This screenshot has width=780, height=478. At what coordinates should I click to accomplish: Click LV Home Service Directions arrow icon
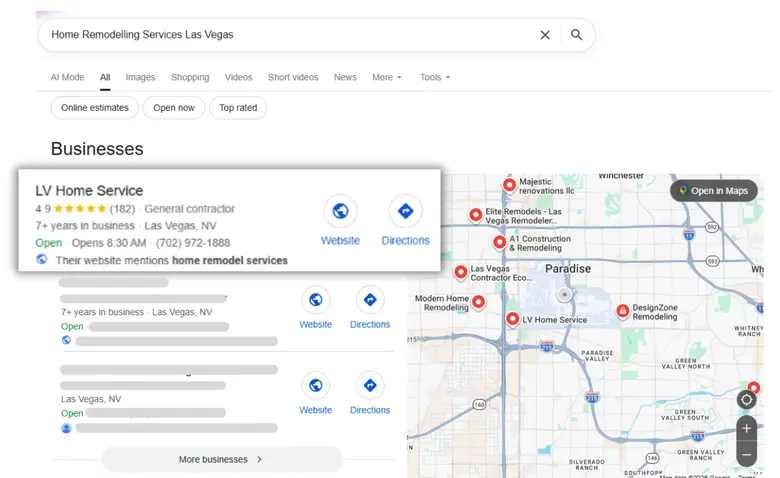tap(405, 211)
